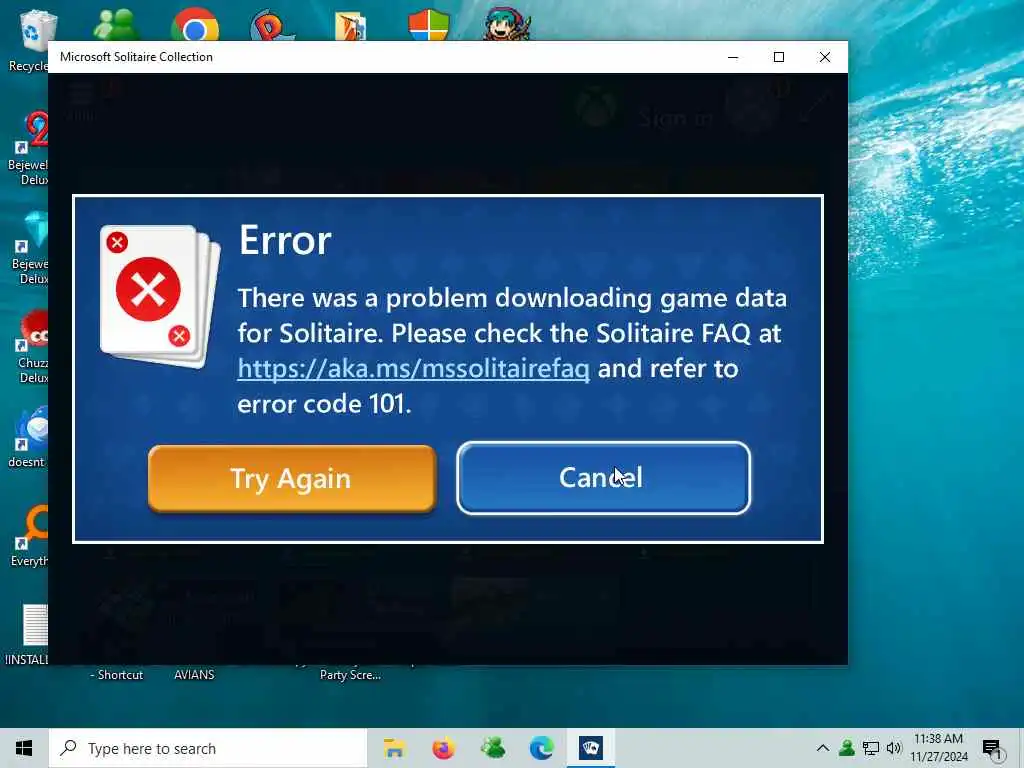
Task: Open File Explorer from the taskbar
Action: (394, 748)
